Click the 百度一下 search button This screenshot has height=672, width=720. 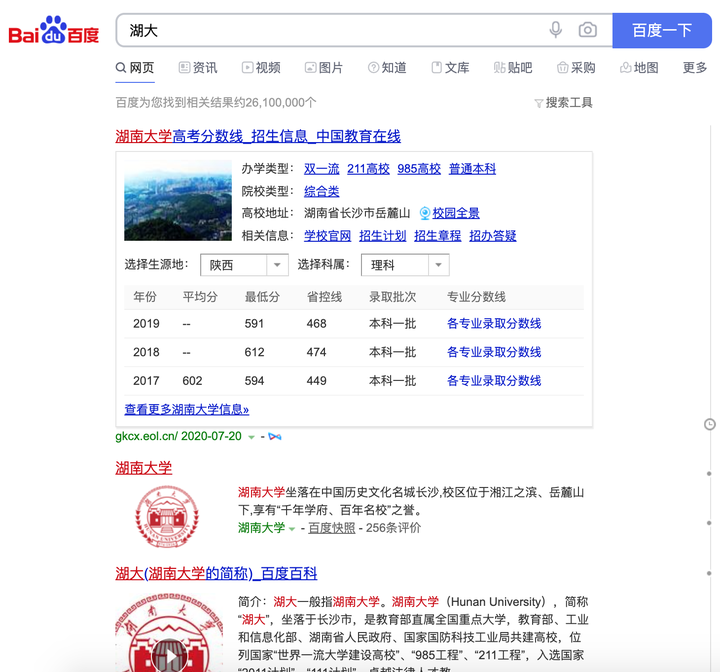point(662,30)
